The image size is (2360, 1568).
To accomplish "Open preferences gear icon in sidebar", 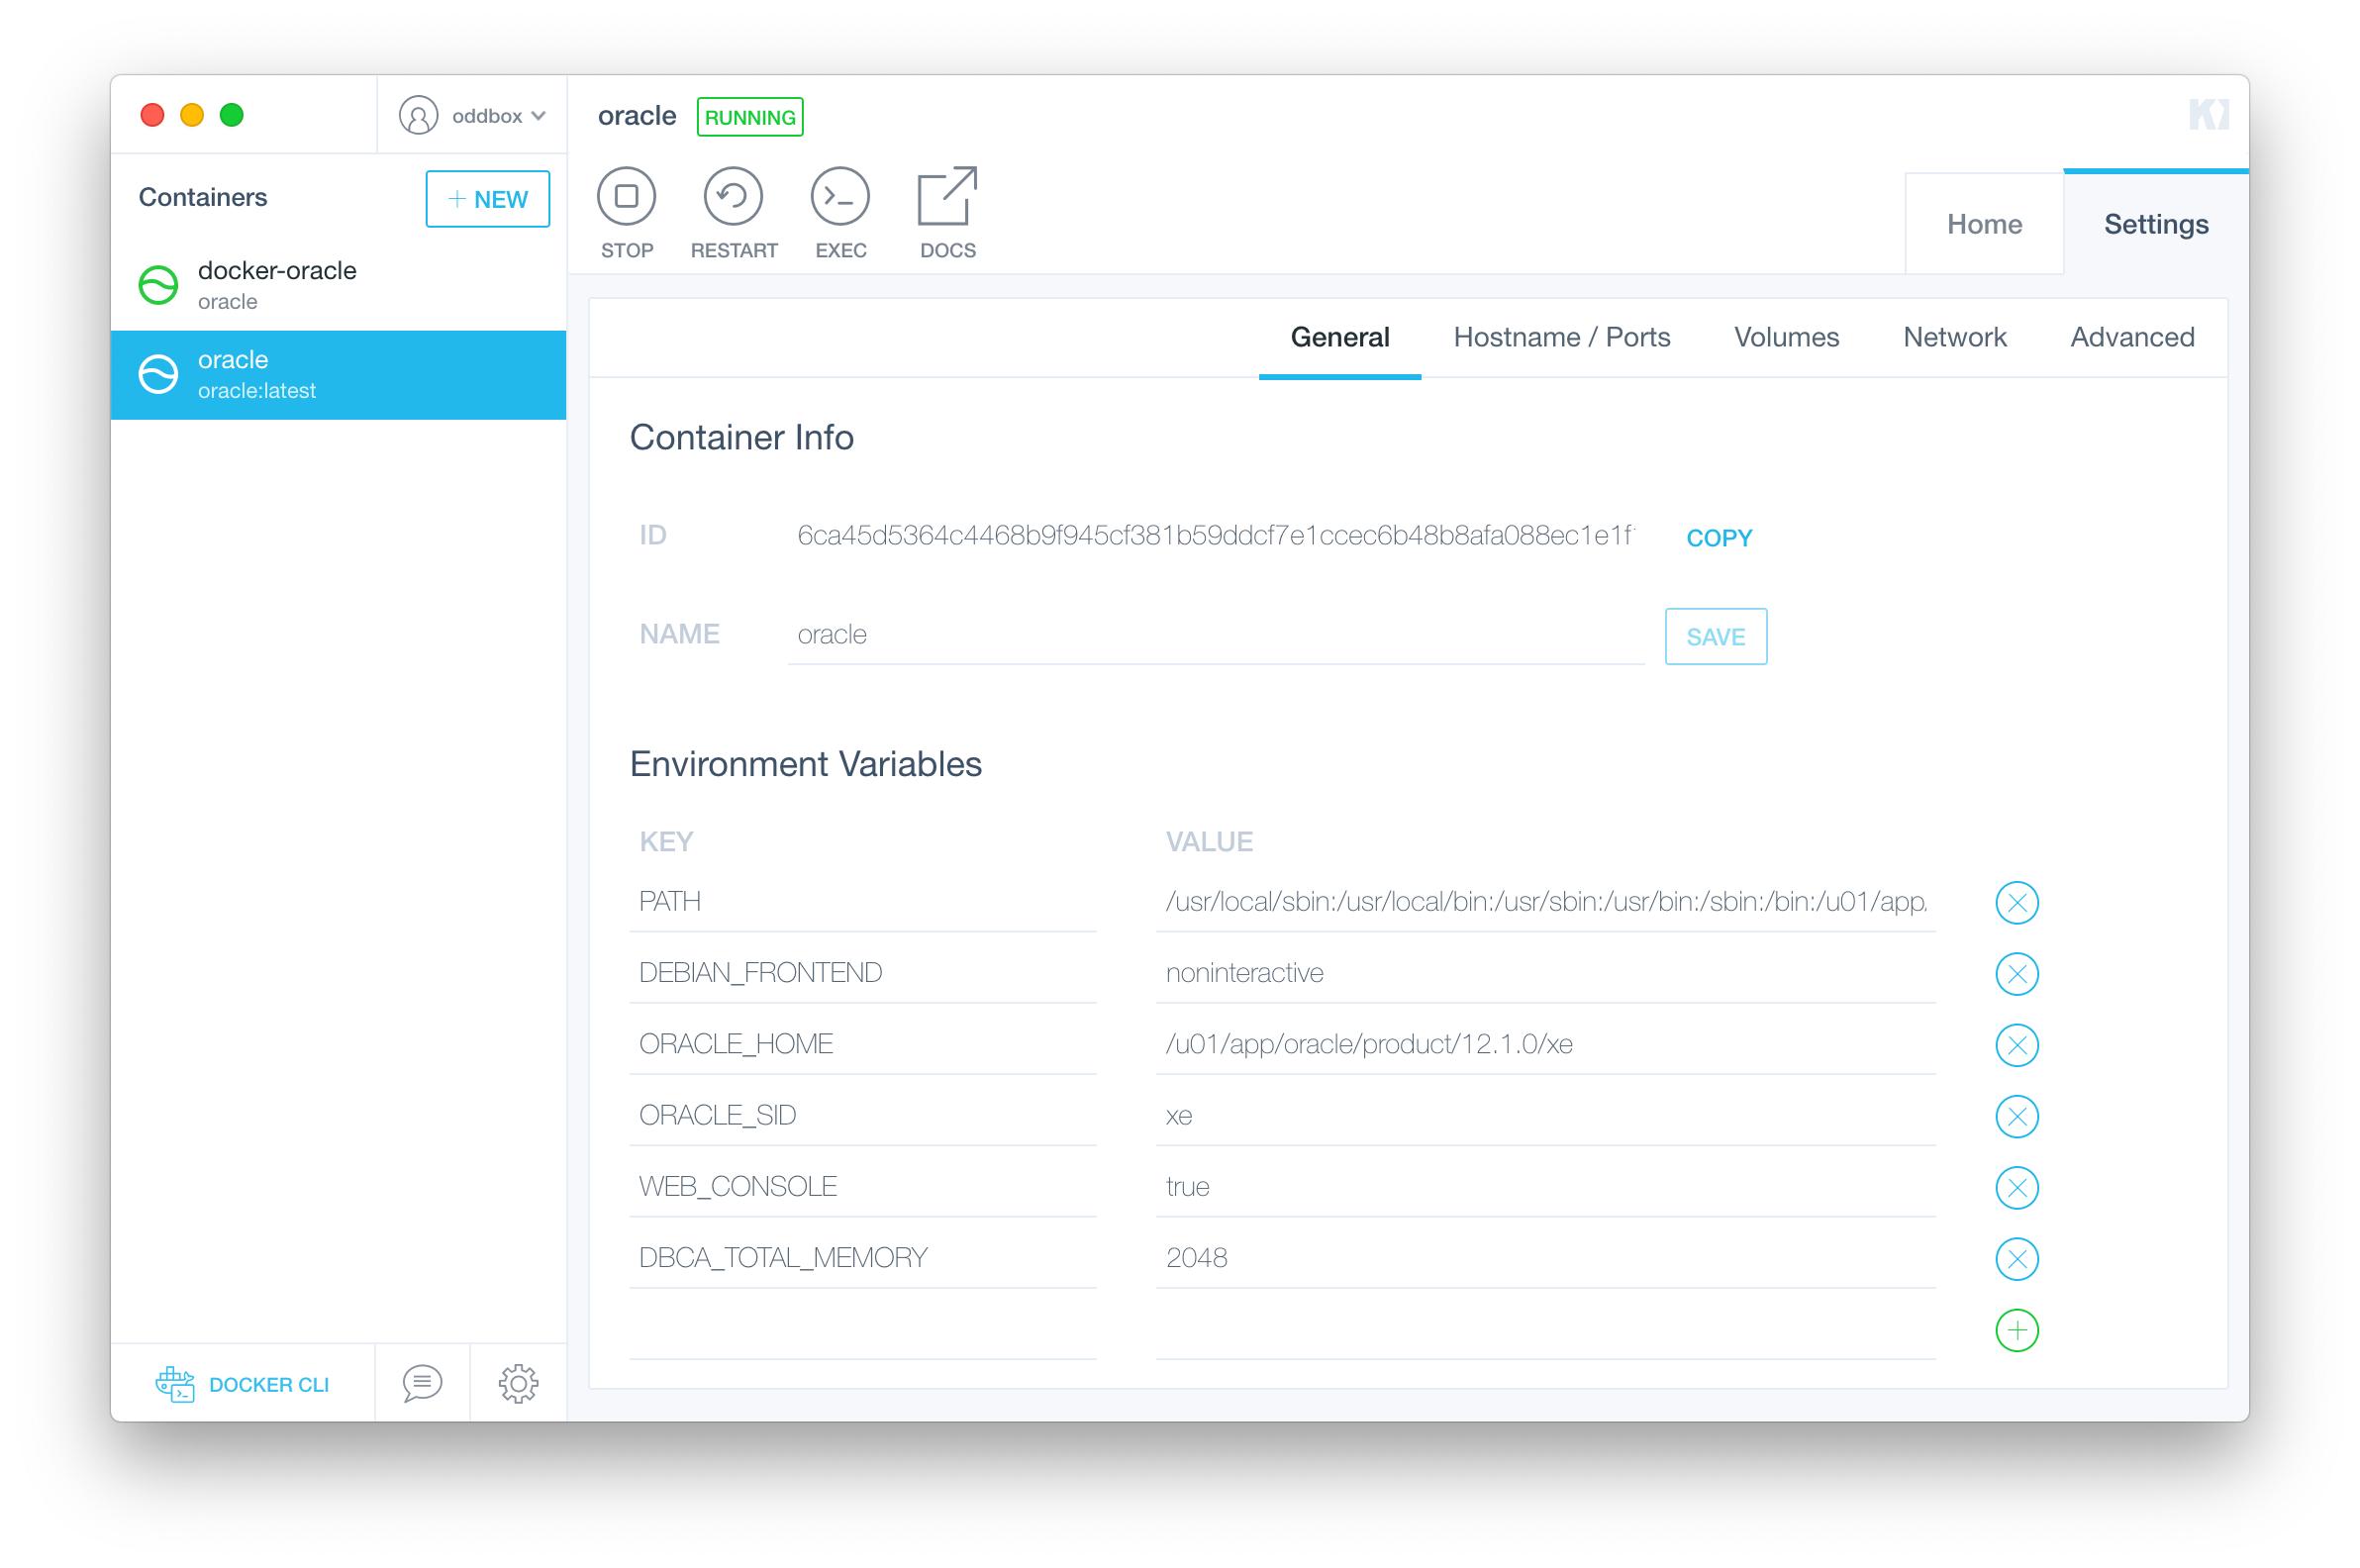I will click(518, 1384).
